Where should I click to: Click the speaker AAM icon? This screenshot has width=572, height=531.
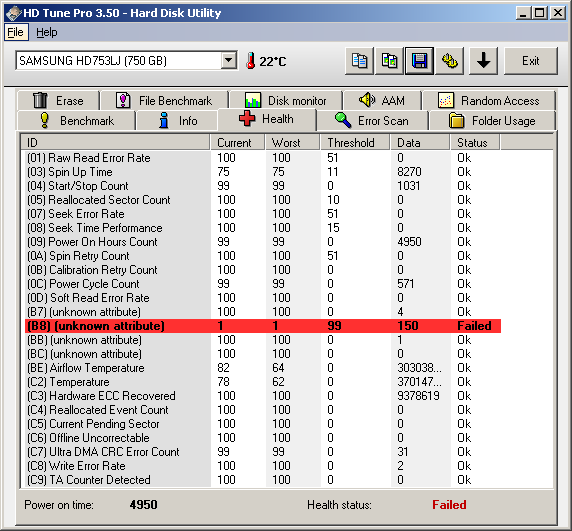tap(367, 100)
